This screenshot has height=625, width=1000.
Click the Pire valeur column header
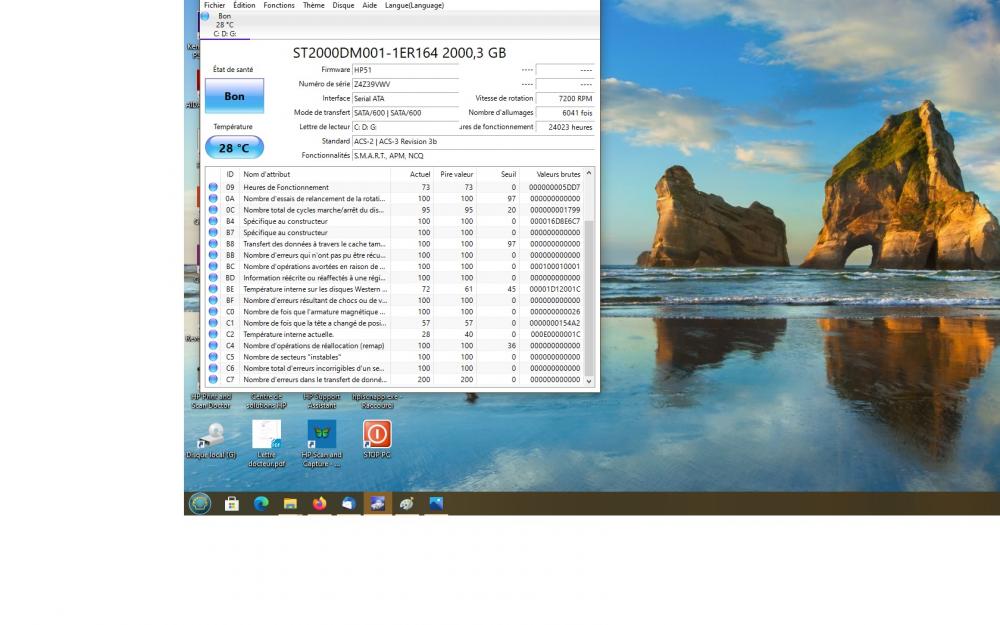(455, 174)
